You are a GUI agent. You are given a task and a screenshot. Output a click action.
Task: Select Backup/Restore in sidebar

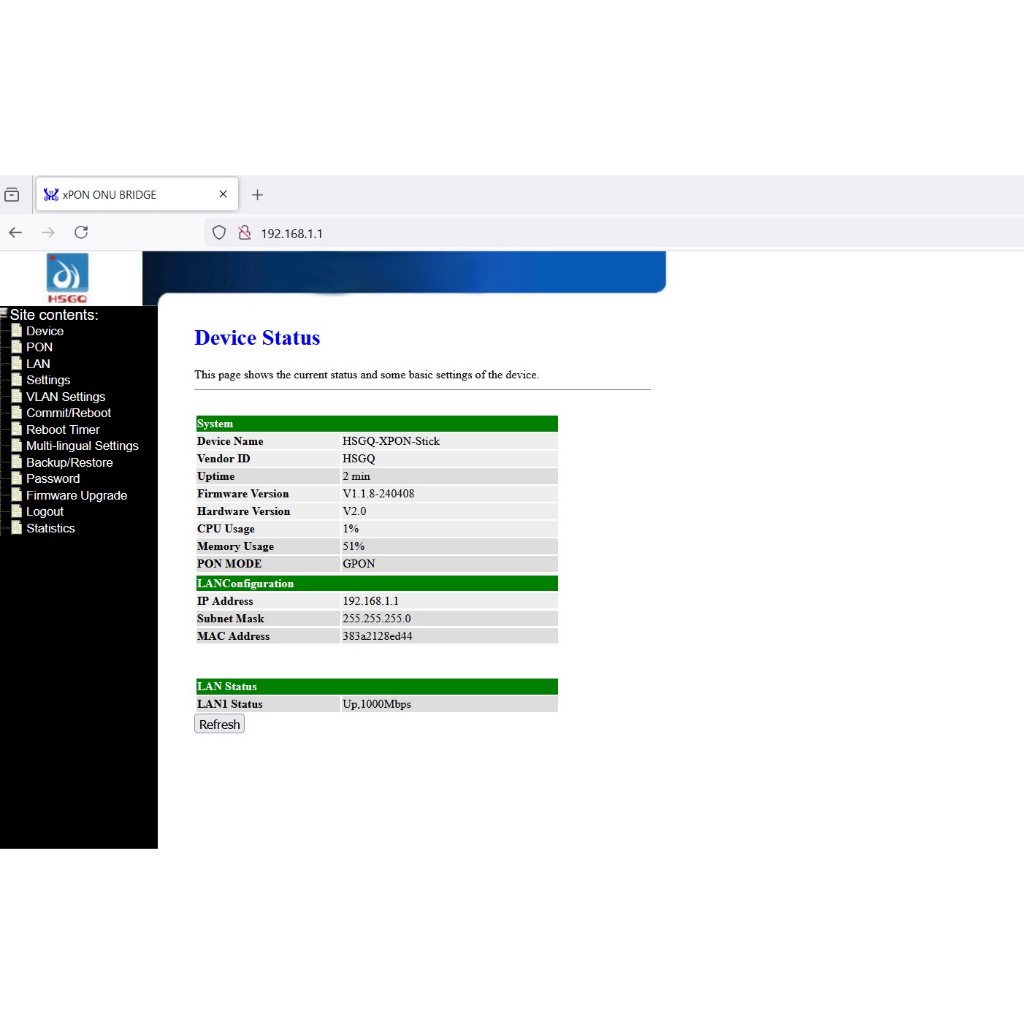(x=69, y=463)
